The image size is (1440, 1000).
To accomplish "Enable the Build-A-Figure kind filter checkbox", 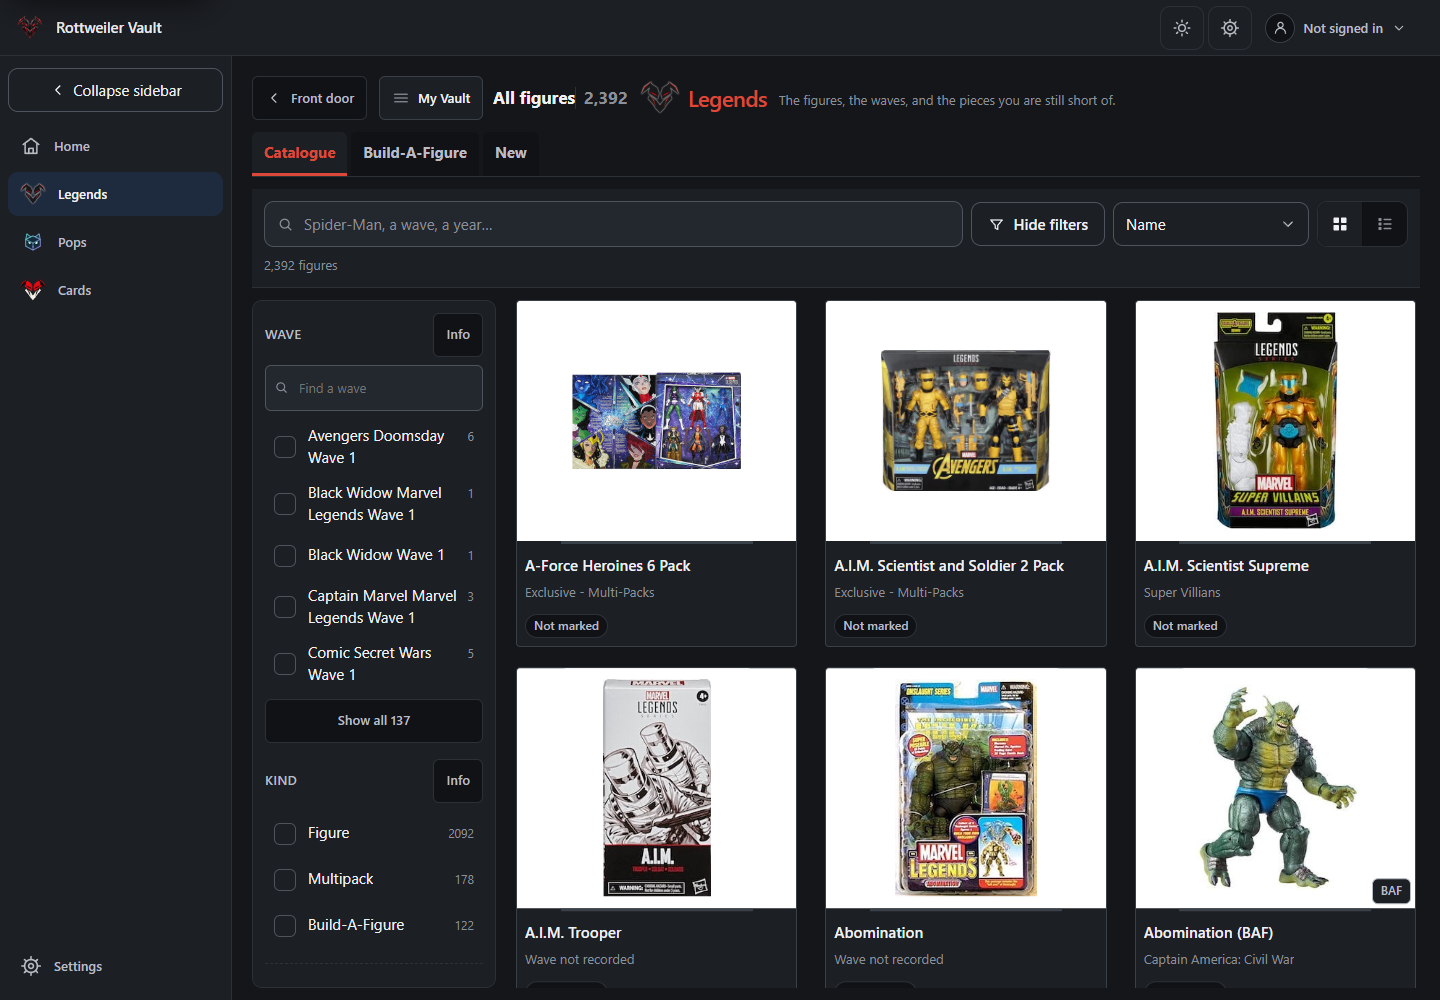I will pyautogui.click(x=285, y=925).
